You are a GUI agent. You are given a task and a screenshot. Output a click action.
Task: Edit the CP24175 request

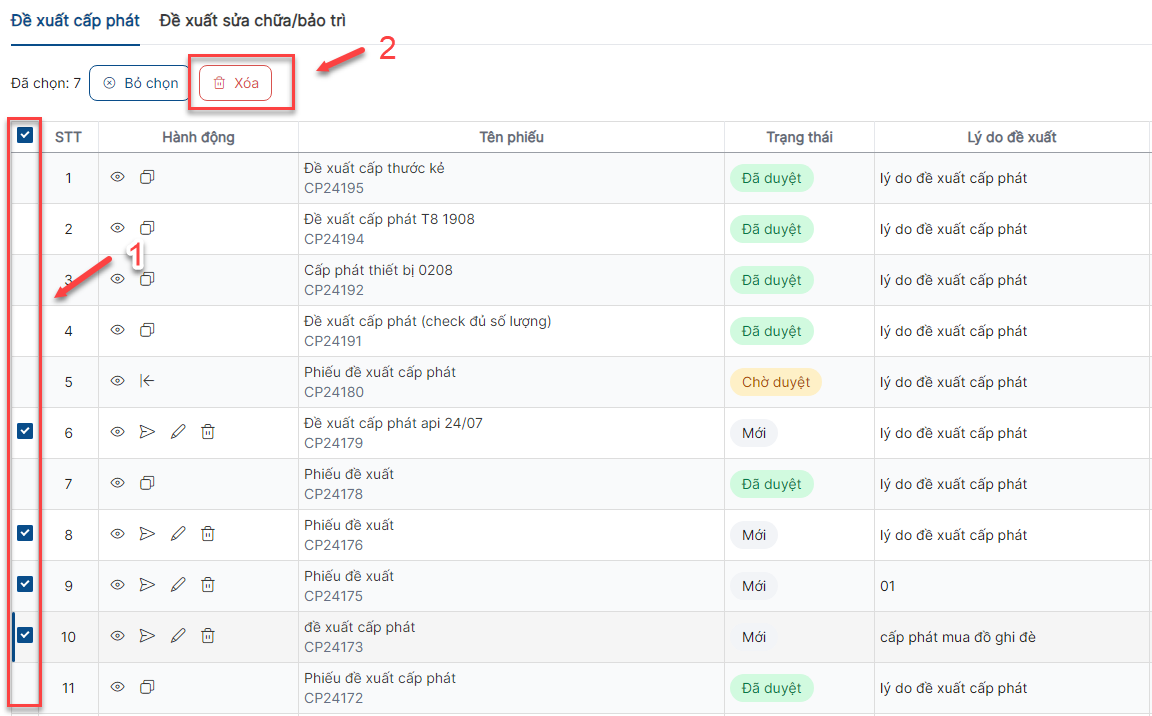click(x=178, y=585)
